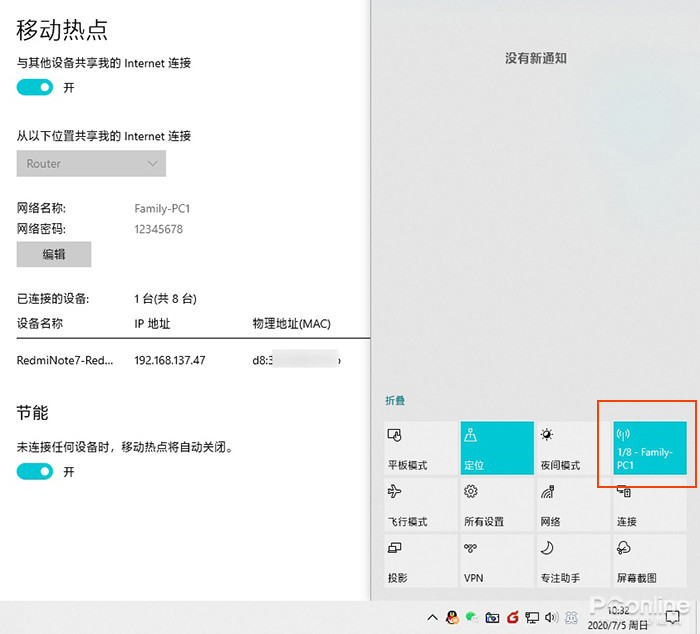The width and height of the screenshot is (700, 634).
Task: Enable 飞行模式 airplane mode tile
Action: 421,505
